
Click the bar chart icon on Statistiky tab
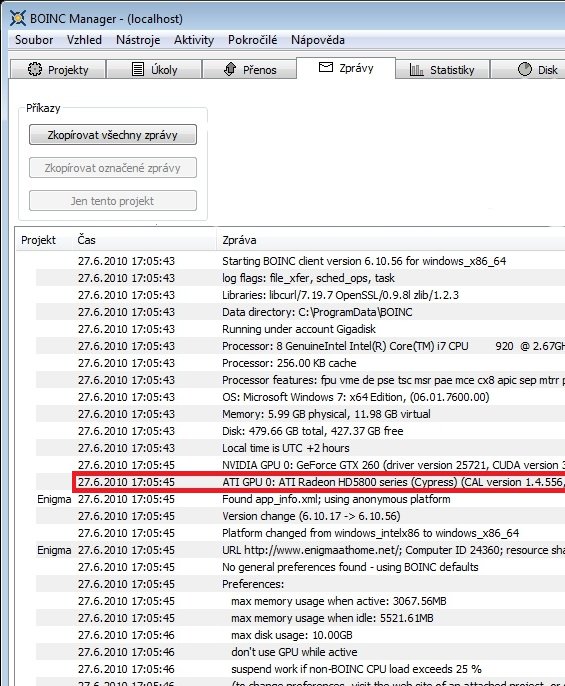[x=416, y=69]
